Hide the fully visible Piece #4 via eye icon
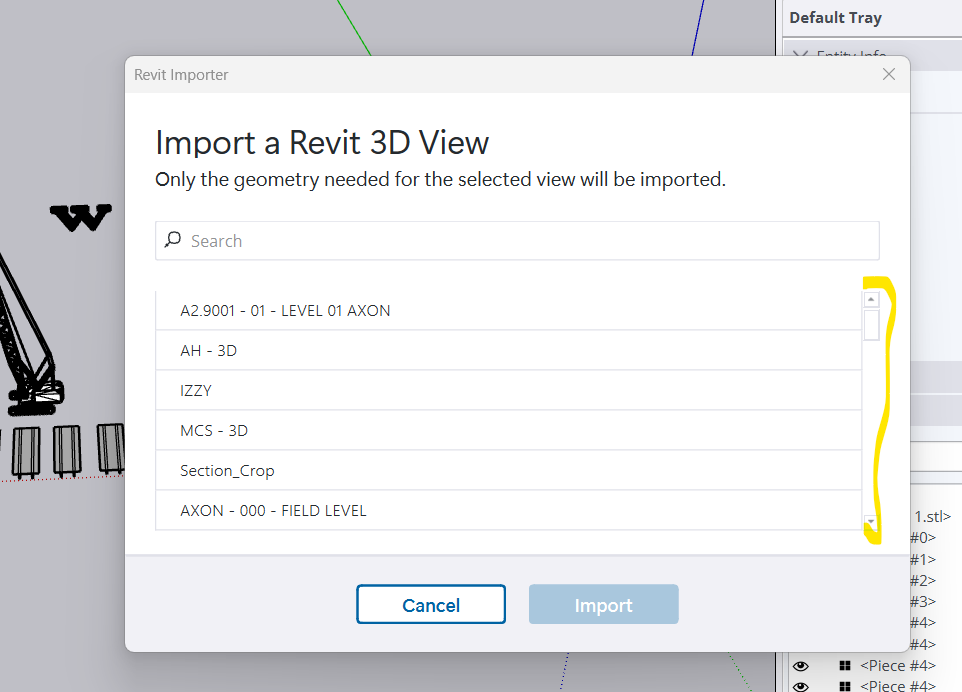Viewport: 962px width, 692px height. pos(801,666)
